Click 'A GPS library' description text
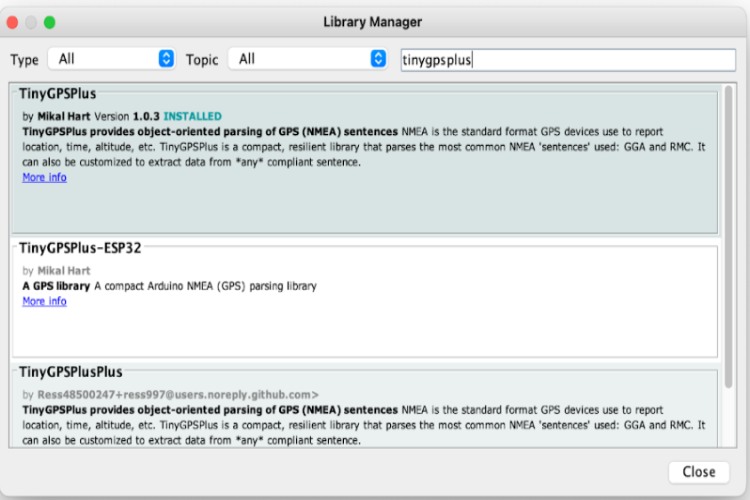This screenshot has width=750, height=500. tap(56, 286)
